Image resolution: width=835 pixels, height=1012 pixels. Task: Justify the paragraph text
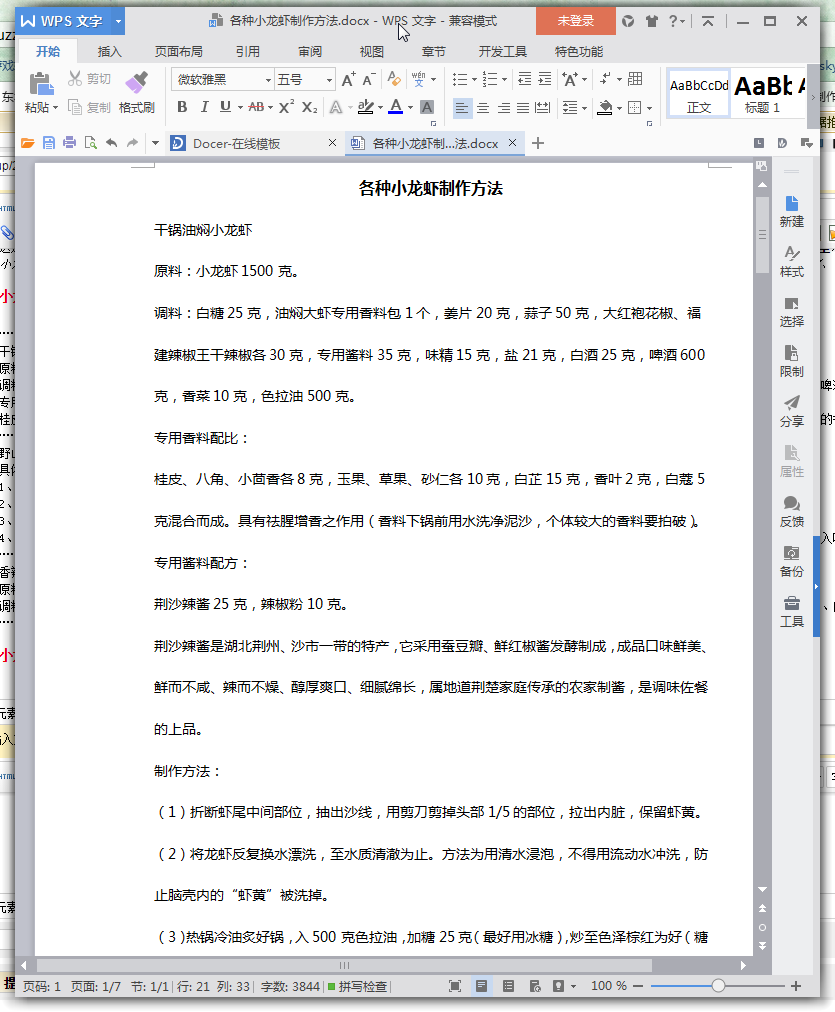point(523,107)
